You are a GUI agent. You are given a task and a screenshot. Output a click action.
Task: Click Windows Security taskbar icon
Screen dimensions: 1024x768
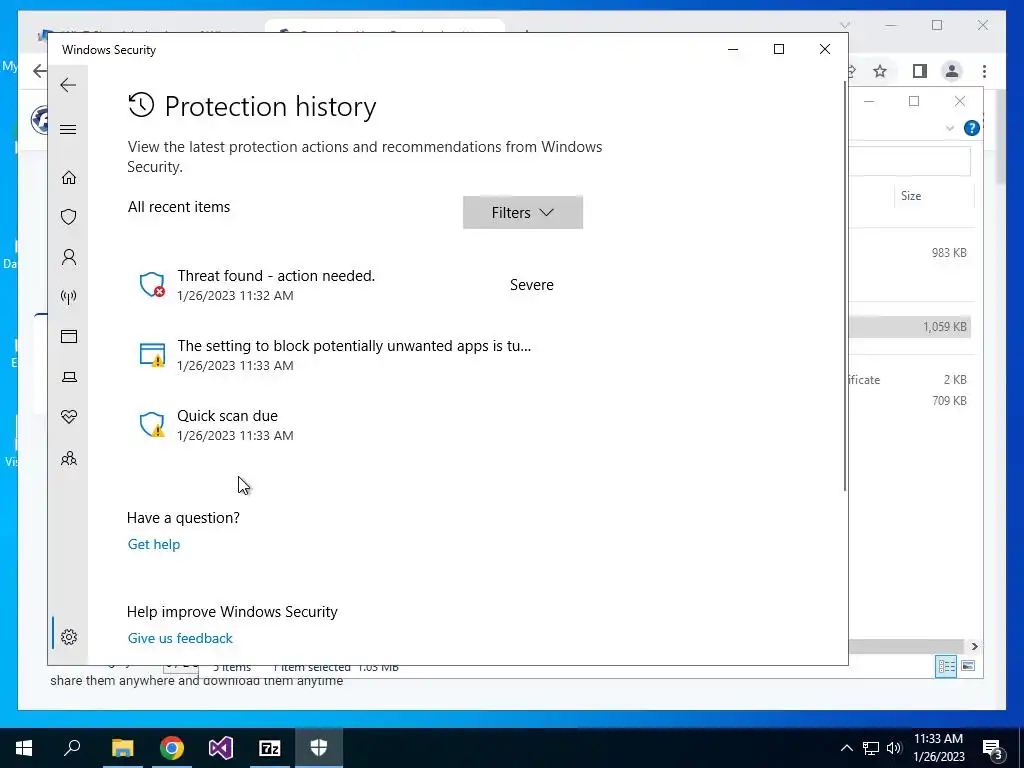coord(319,748)
